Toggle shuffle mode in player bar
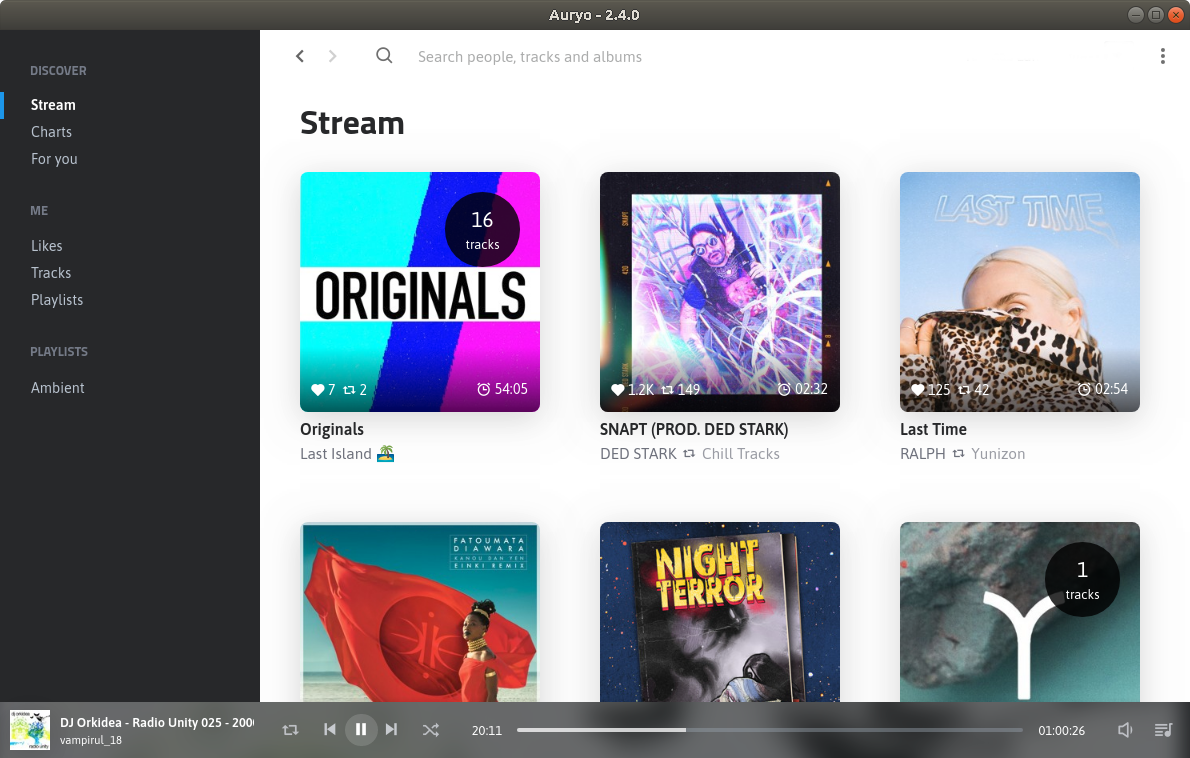Image resolution: width=1190 pixels, height=758 pixels. click(x=430, y=730)
